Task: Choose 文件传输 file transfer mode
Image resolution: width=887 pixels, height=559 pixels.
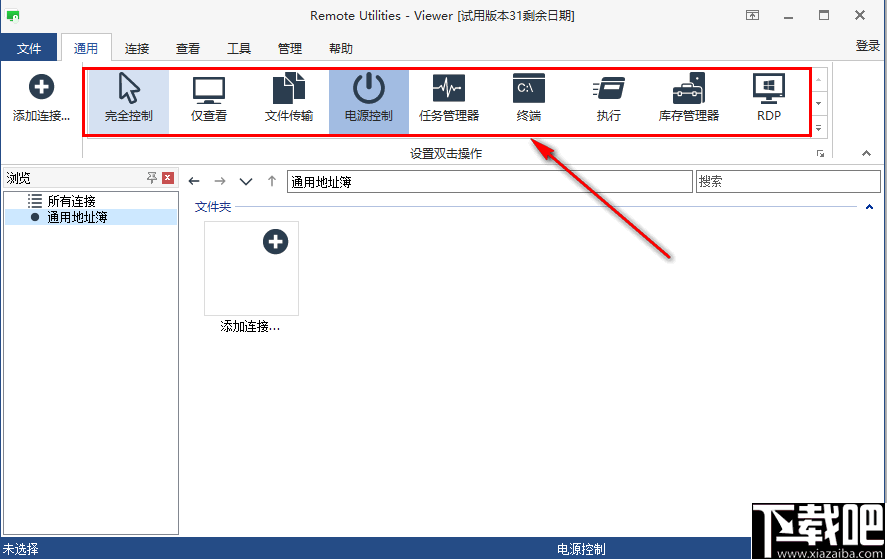Action: (x=289, y=101)
